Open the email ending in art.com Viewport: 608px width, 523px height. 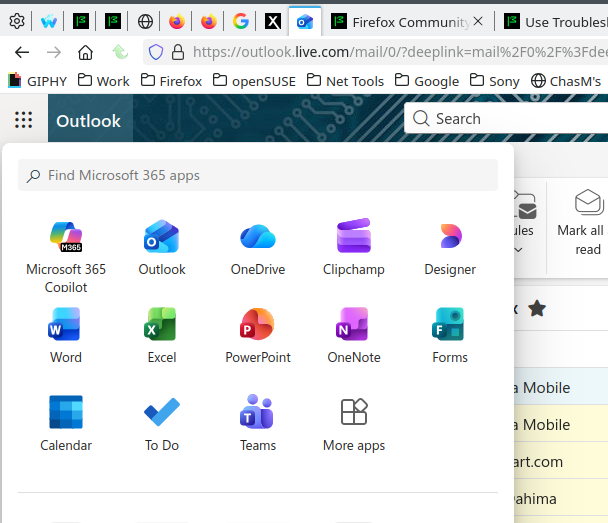click(x=561, y=461)
